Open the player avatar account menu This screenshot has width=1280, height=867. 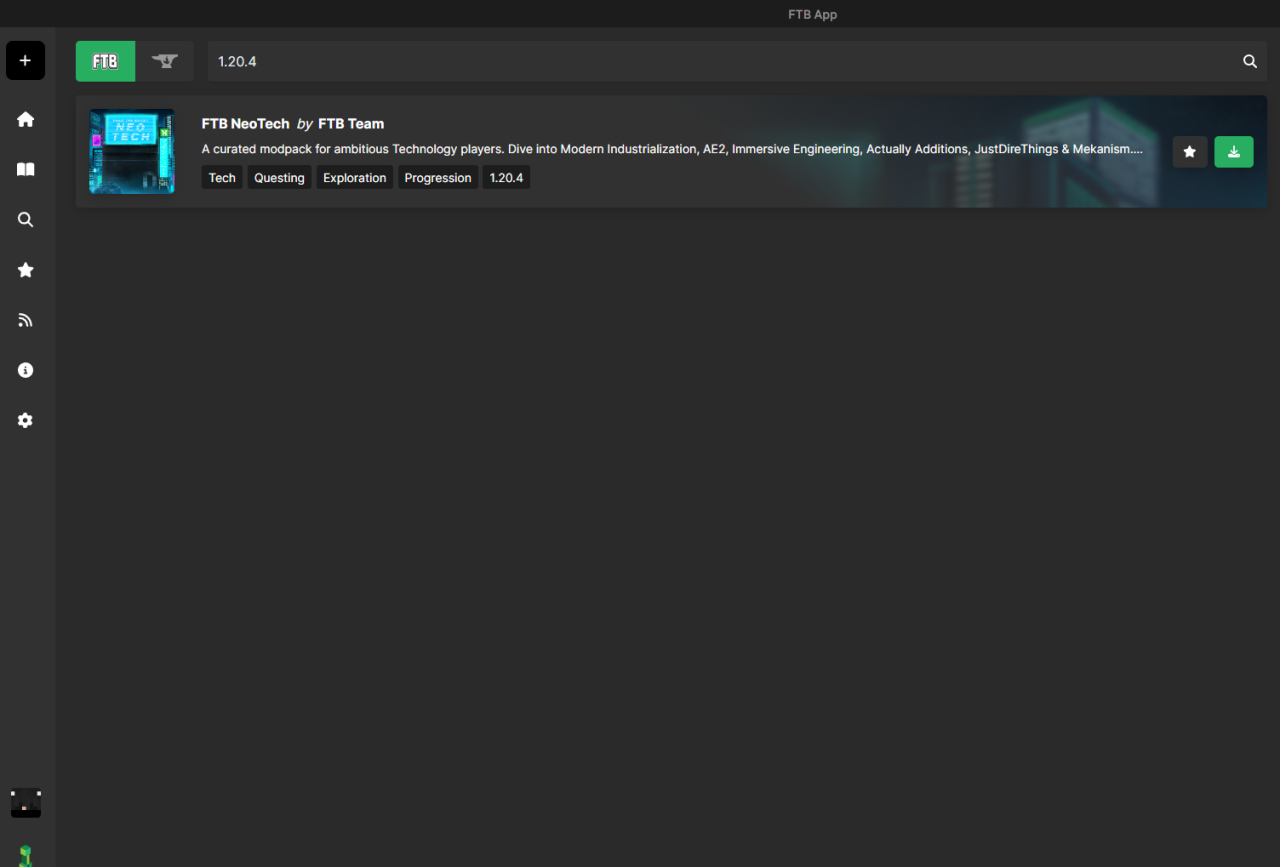point(25,802)
